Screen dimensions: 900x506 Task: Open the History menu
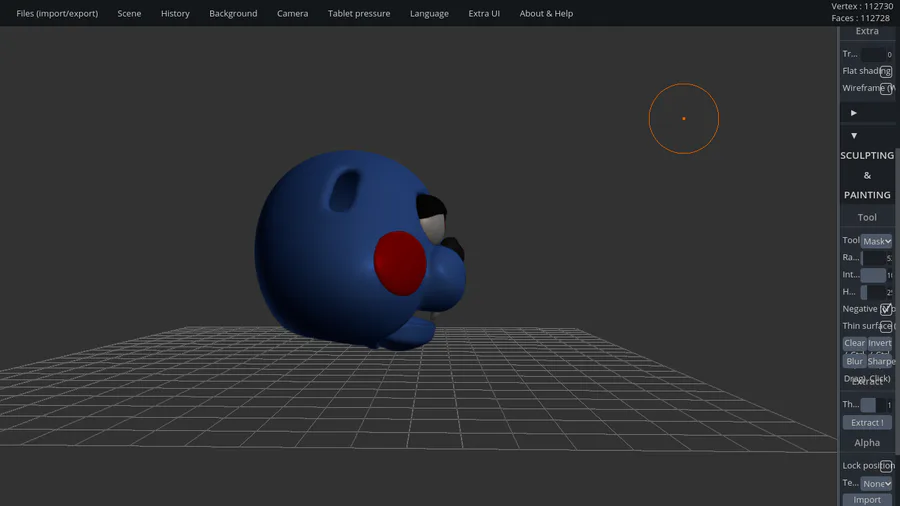(x=175, y=13)
